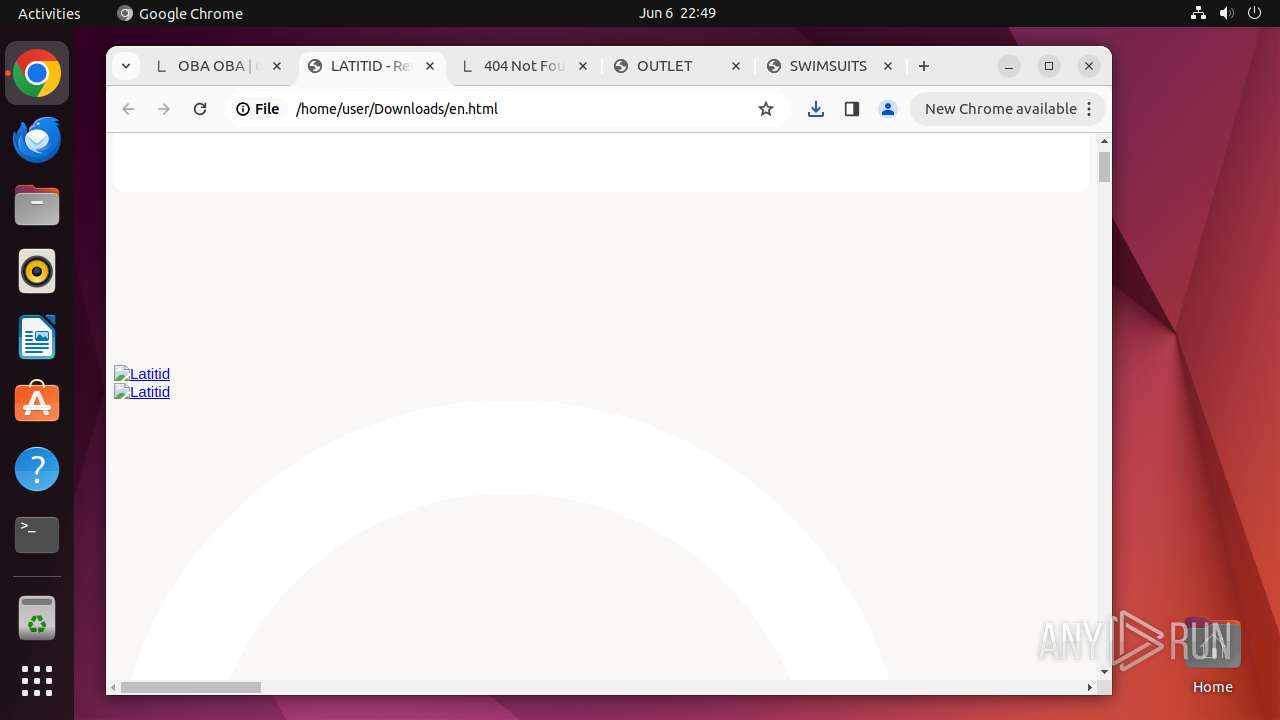Click the vertical scrollbar thumb
This screenshot has width=1280, height=720.
[x=1104, y=167]
